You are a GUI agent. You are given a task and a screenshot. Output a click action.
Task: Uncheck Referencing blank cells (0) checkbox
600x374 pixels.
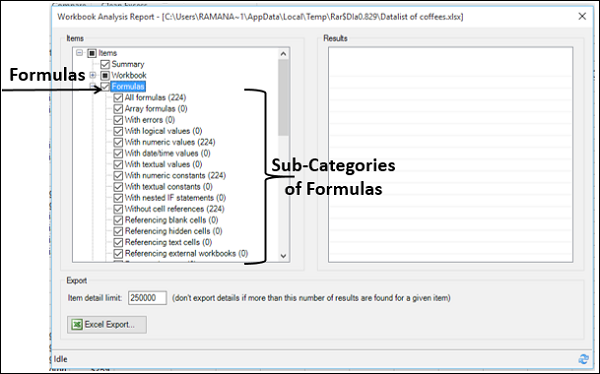(x=118, y=220)
